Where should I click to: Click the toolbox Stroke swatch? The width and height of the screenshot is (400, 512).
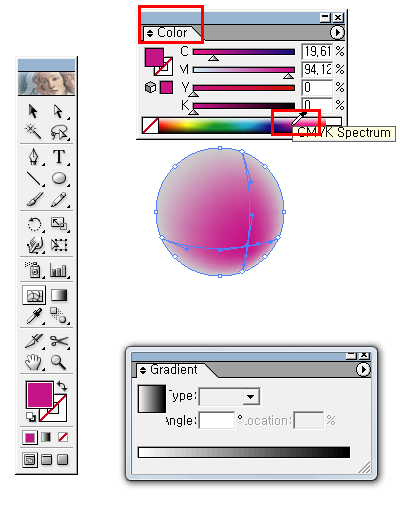[60, 414]
